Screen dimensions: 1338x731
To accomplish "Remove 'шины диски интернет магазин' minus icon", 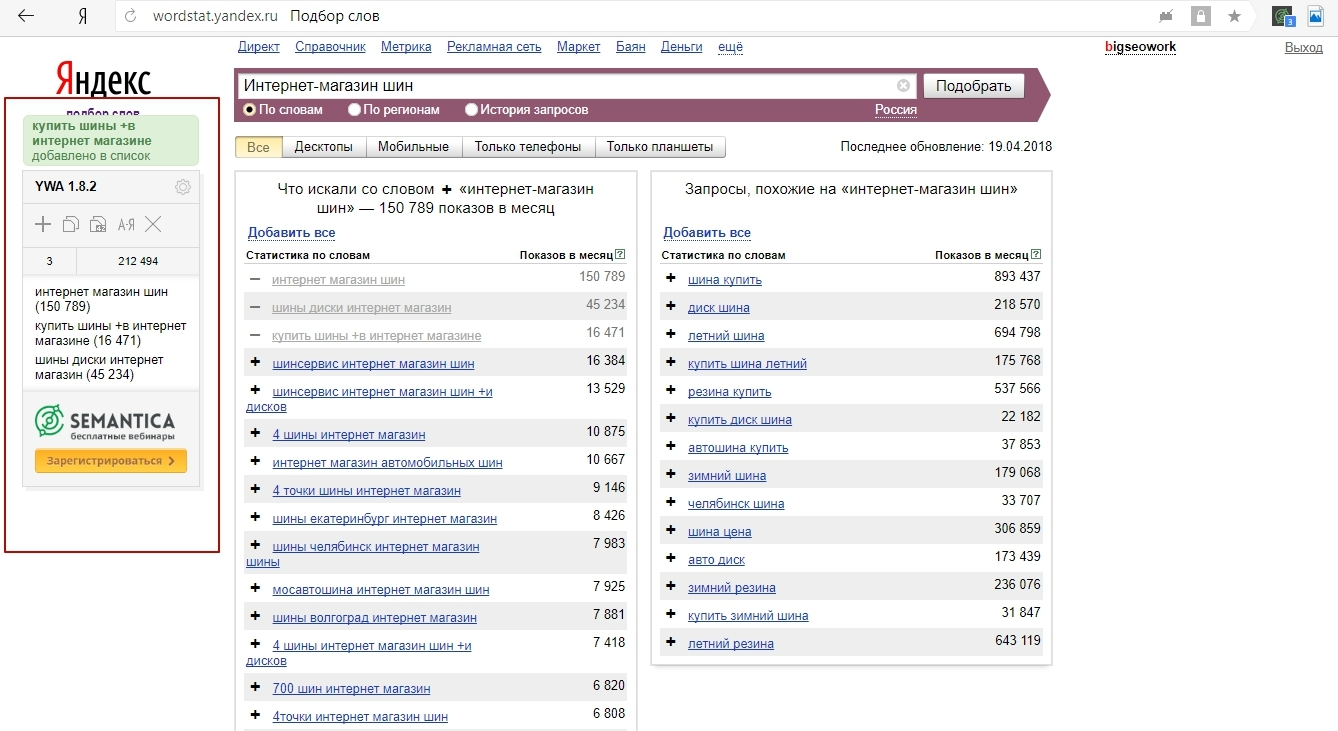I will click(x=256, y=307).
